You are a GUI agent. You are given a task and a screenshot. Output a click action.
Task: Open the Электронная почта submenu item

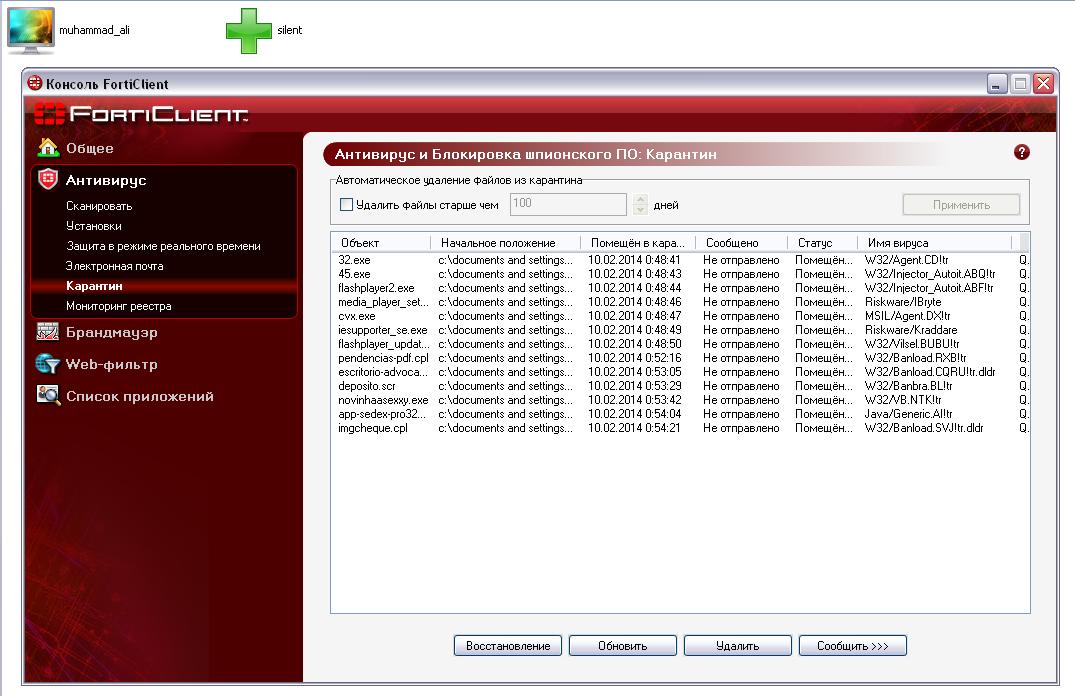point(114,266)
